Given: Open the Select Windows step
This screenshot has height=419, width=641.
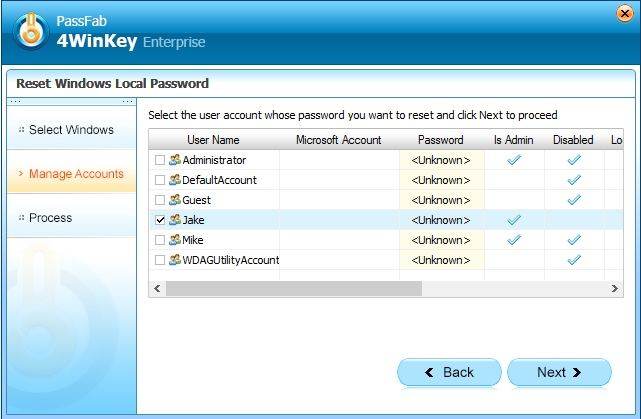Looking at the screenshot, I should [x=70, y=130].
